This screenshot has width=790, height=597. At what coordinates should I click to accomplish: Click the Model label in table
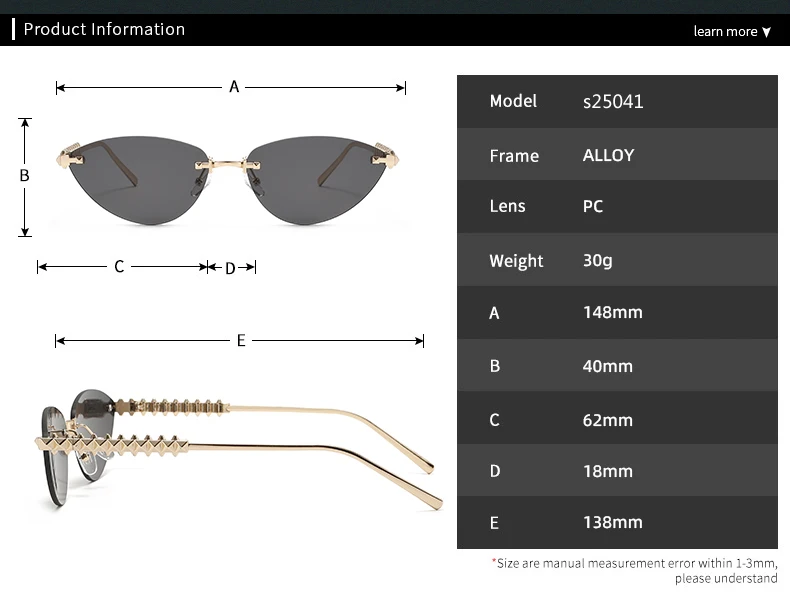pyautogui.click(x=513, y=101)
